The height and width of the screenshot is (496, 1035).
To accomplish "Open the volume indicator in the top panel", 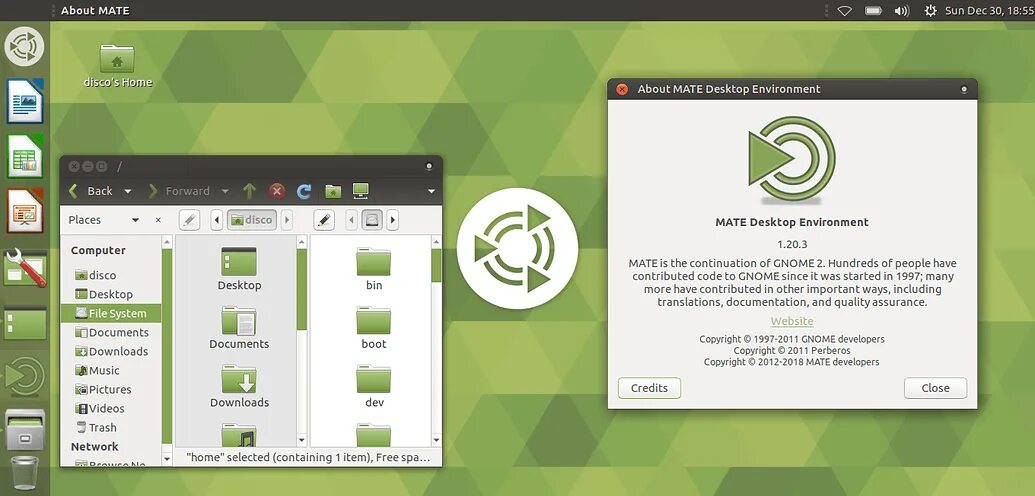I will (x=901, y=11).
